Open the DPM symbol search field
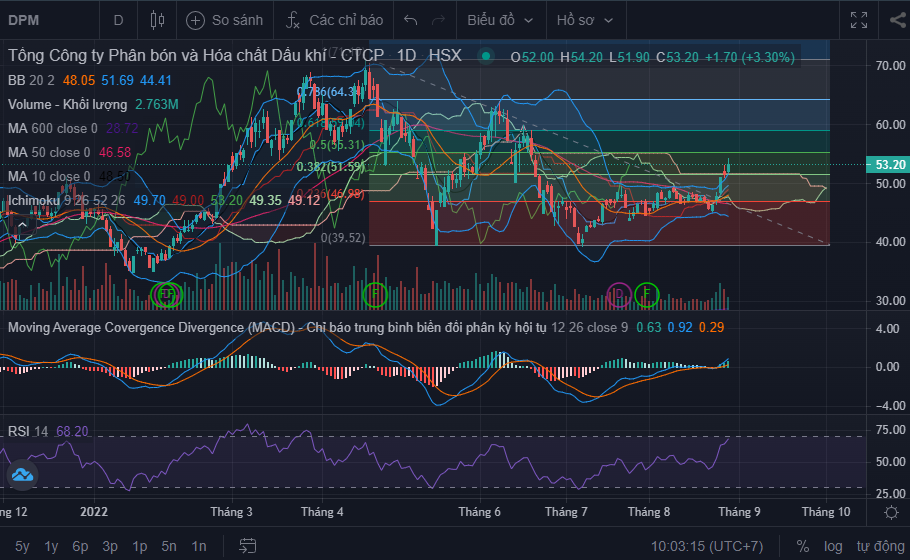 [24, 20]
